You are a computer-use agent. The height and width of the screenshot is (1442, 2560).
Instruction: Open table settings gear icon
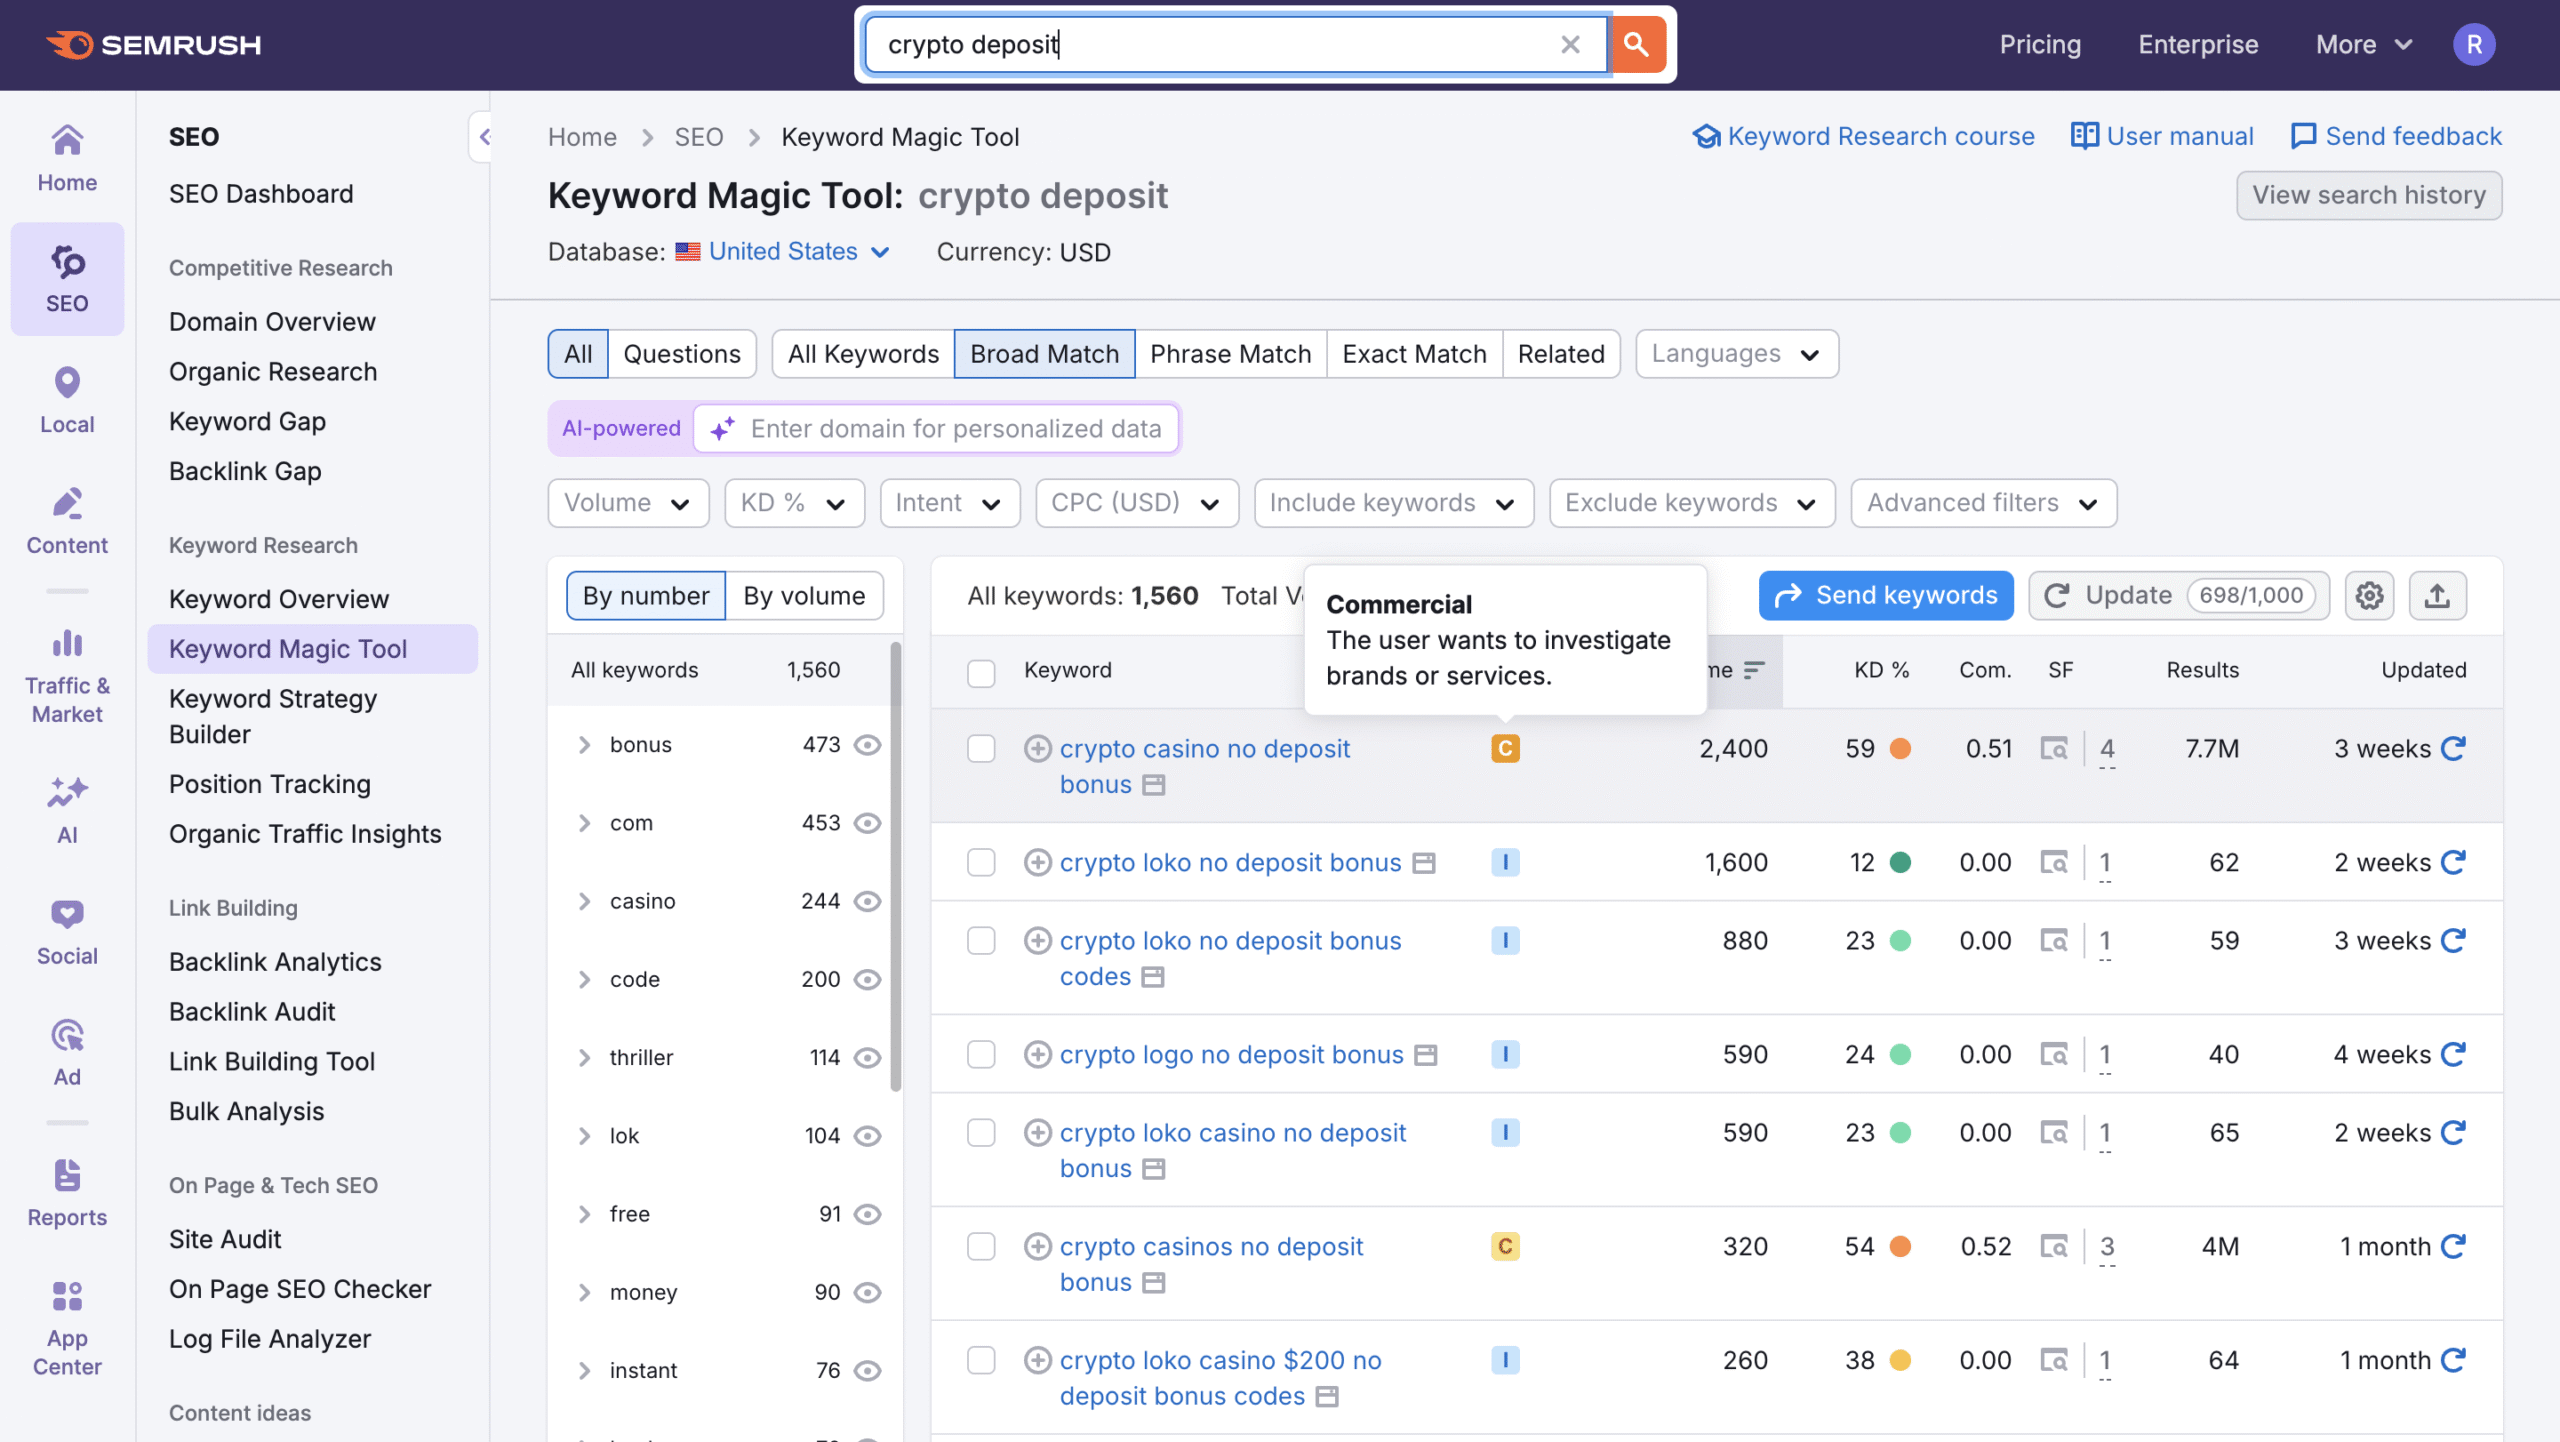pos(2369,596)
